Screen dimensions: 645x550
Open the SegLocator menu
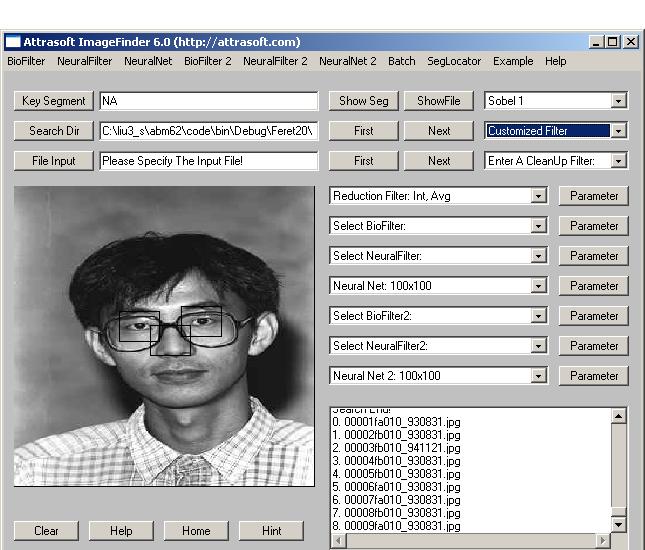454,61
